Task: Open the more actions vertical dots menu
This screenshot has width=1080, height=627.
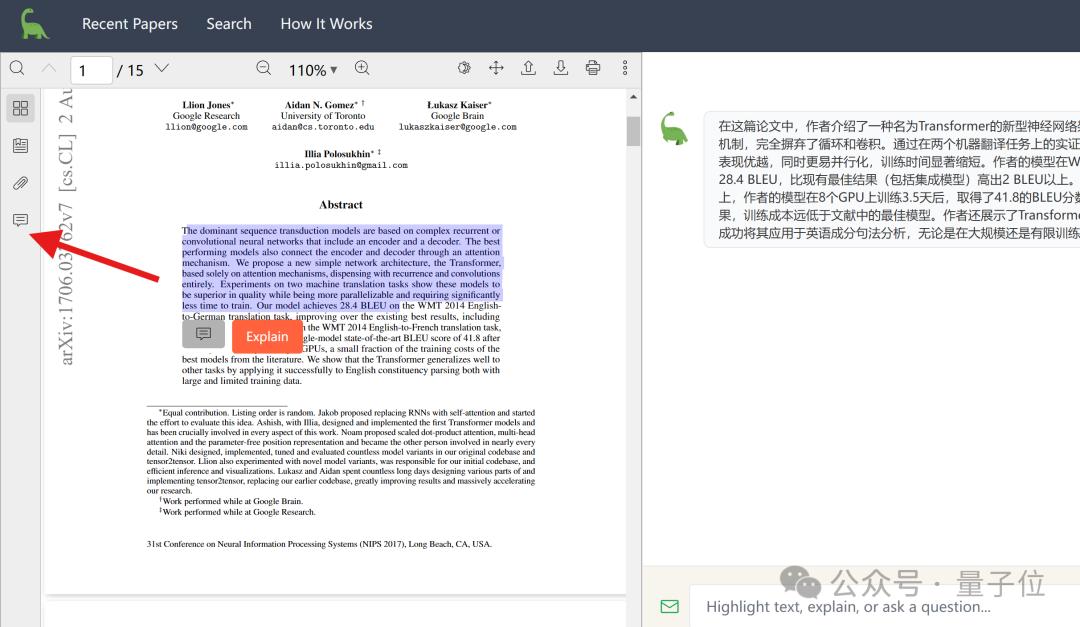Action: (x=625, y=68)
